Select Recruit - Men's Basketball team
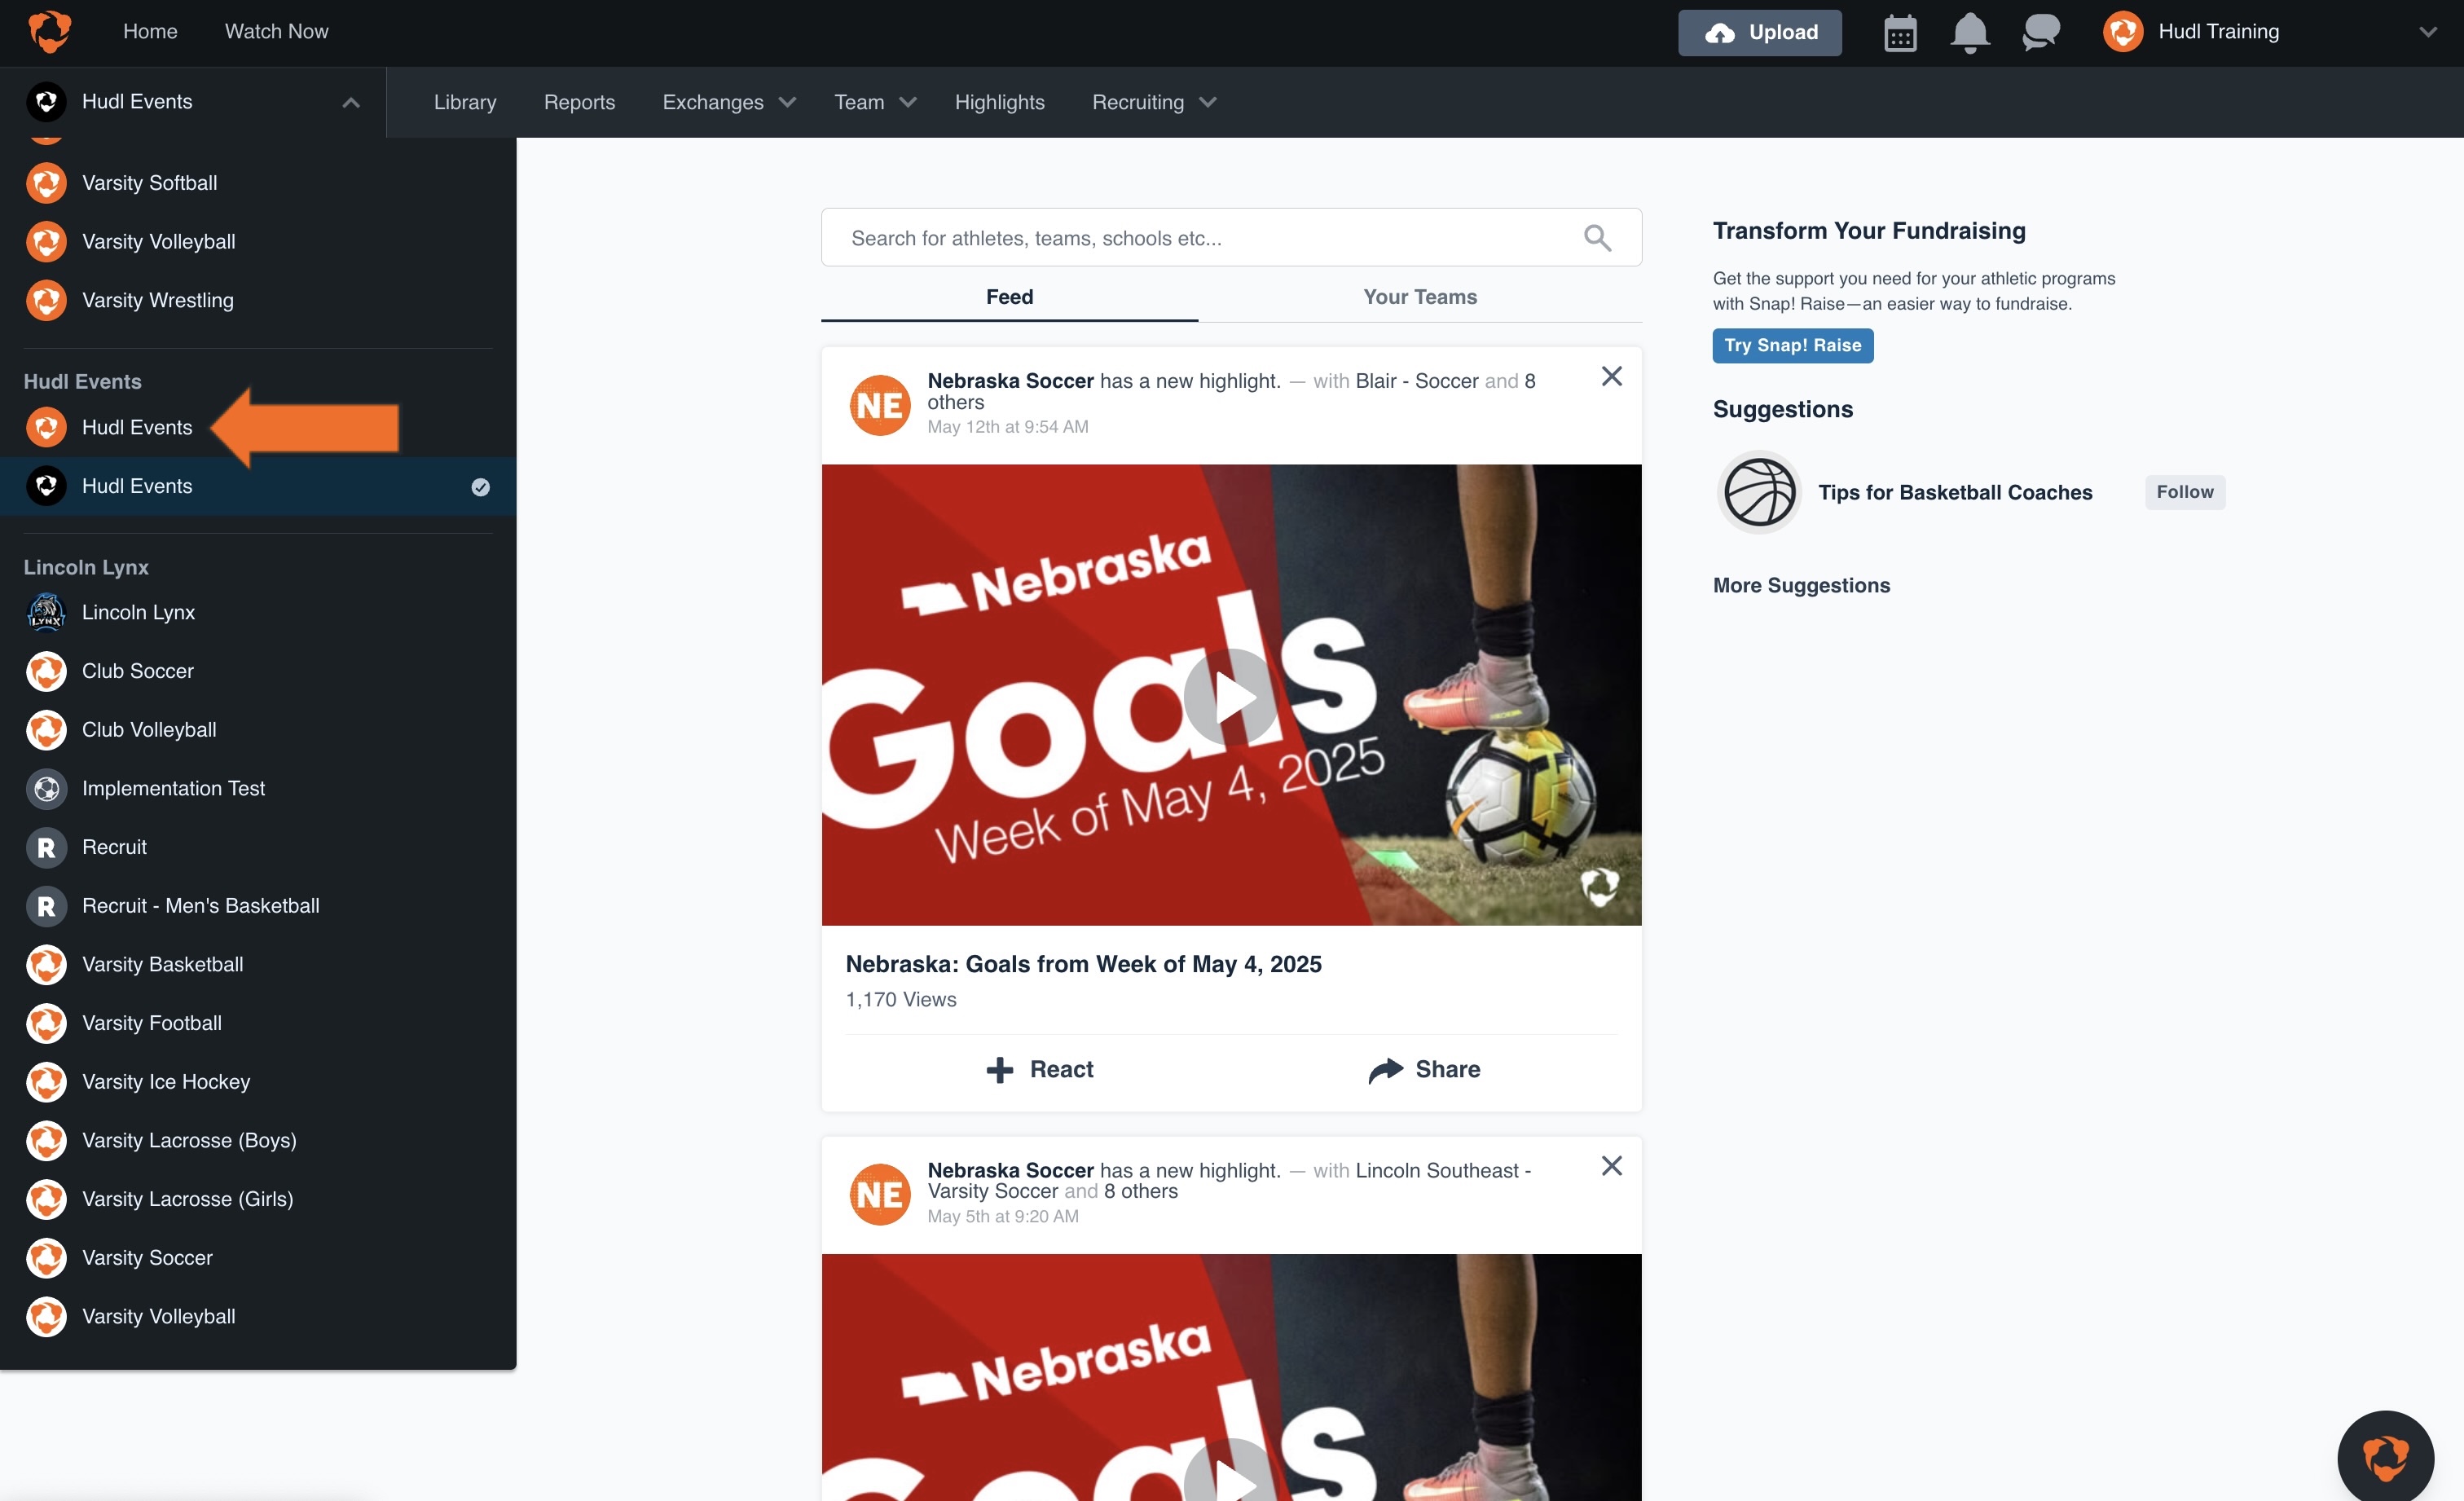The image size is (2464, 1501). click(x=258, y=906)
